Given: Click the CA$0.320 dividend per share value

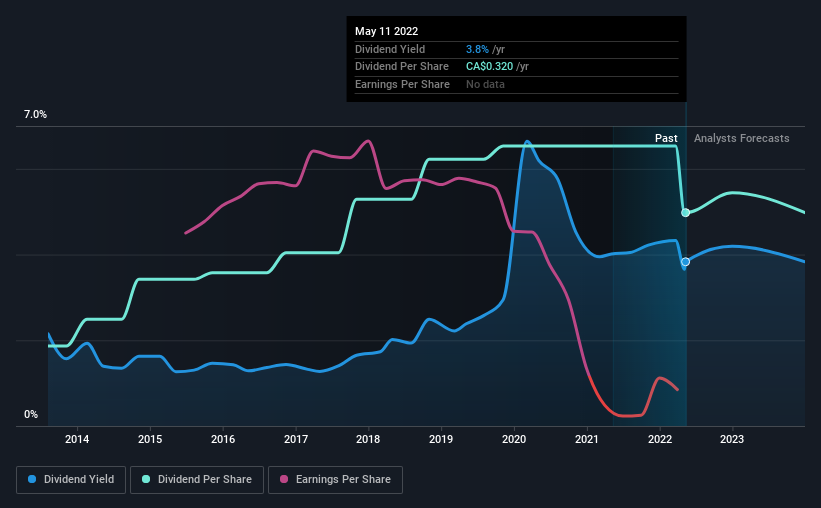Looking at the screenshot, I should [x=490, y=67].
